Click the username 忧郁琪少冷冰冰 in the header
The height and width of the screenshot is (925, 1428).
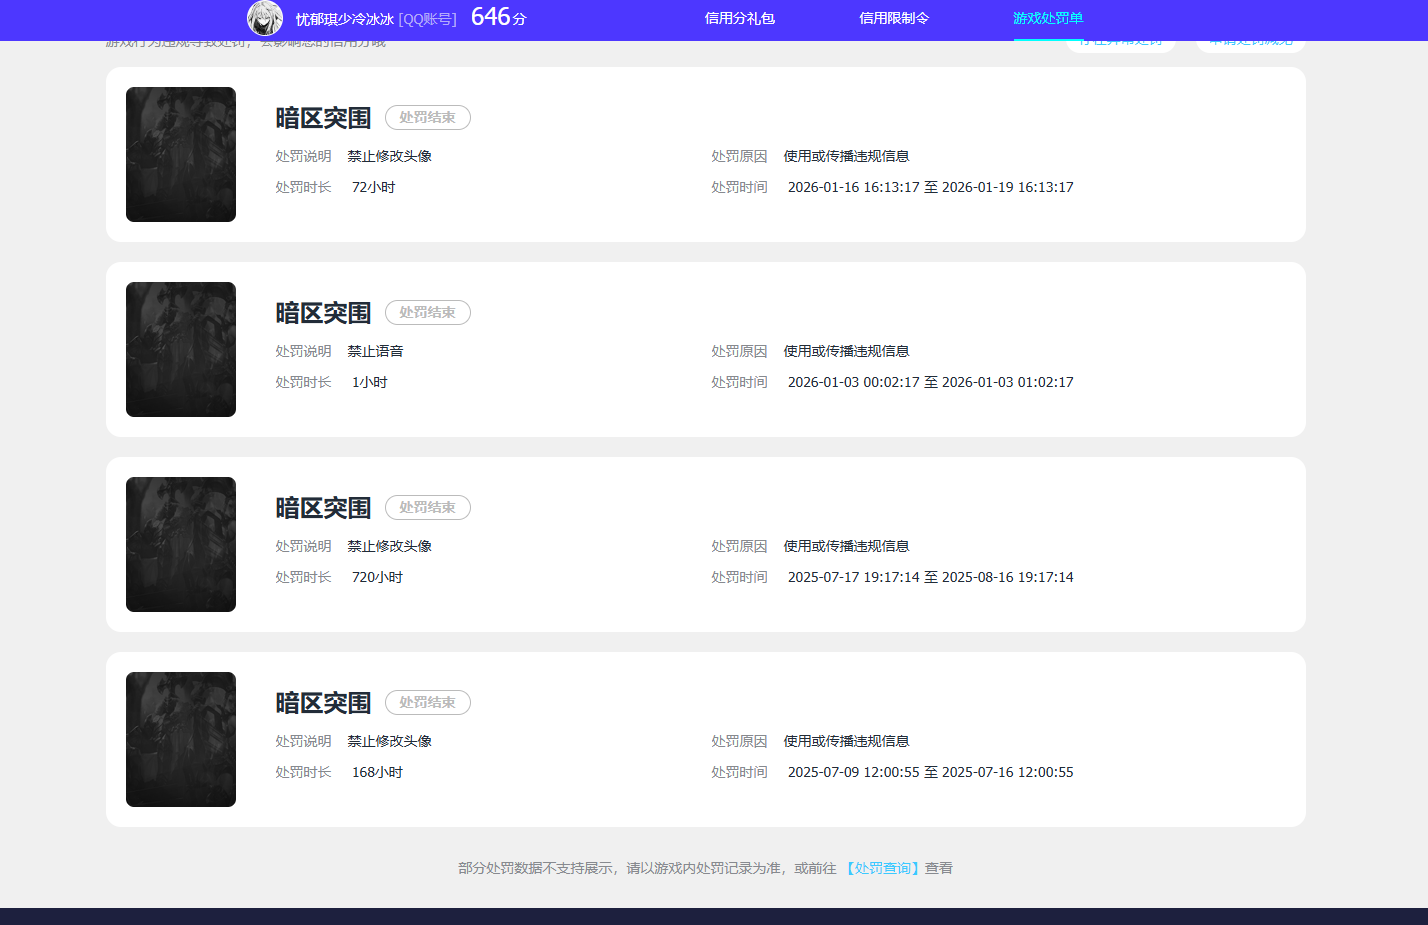click(344, 19)
